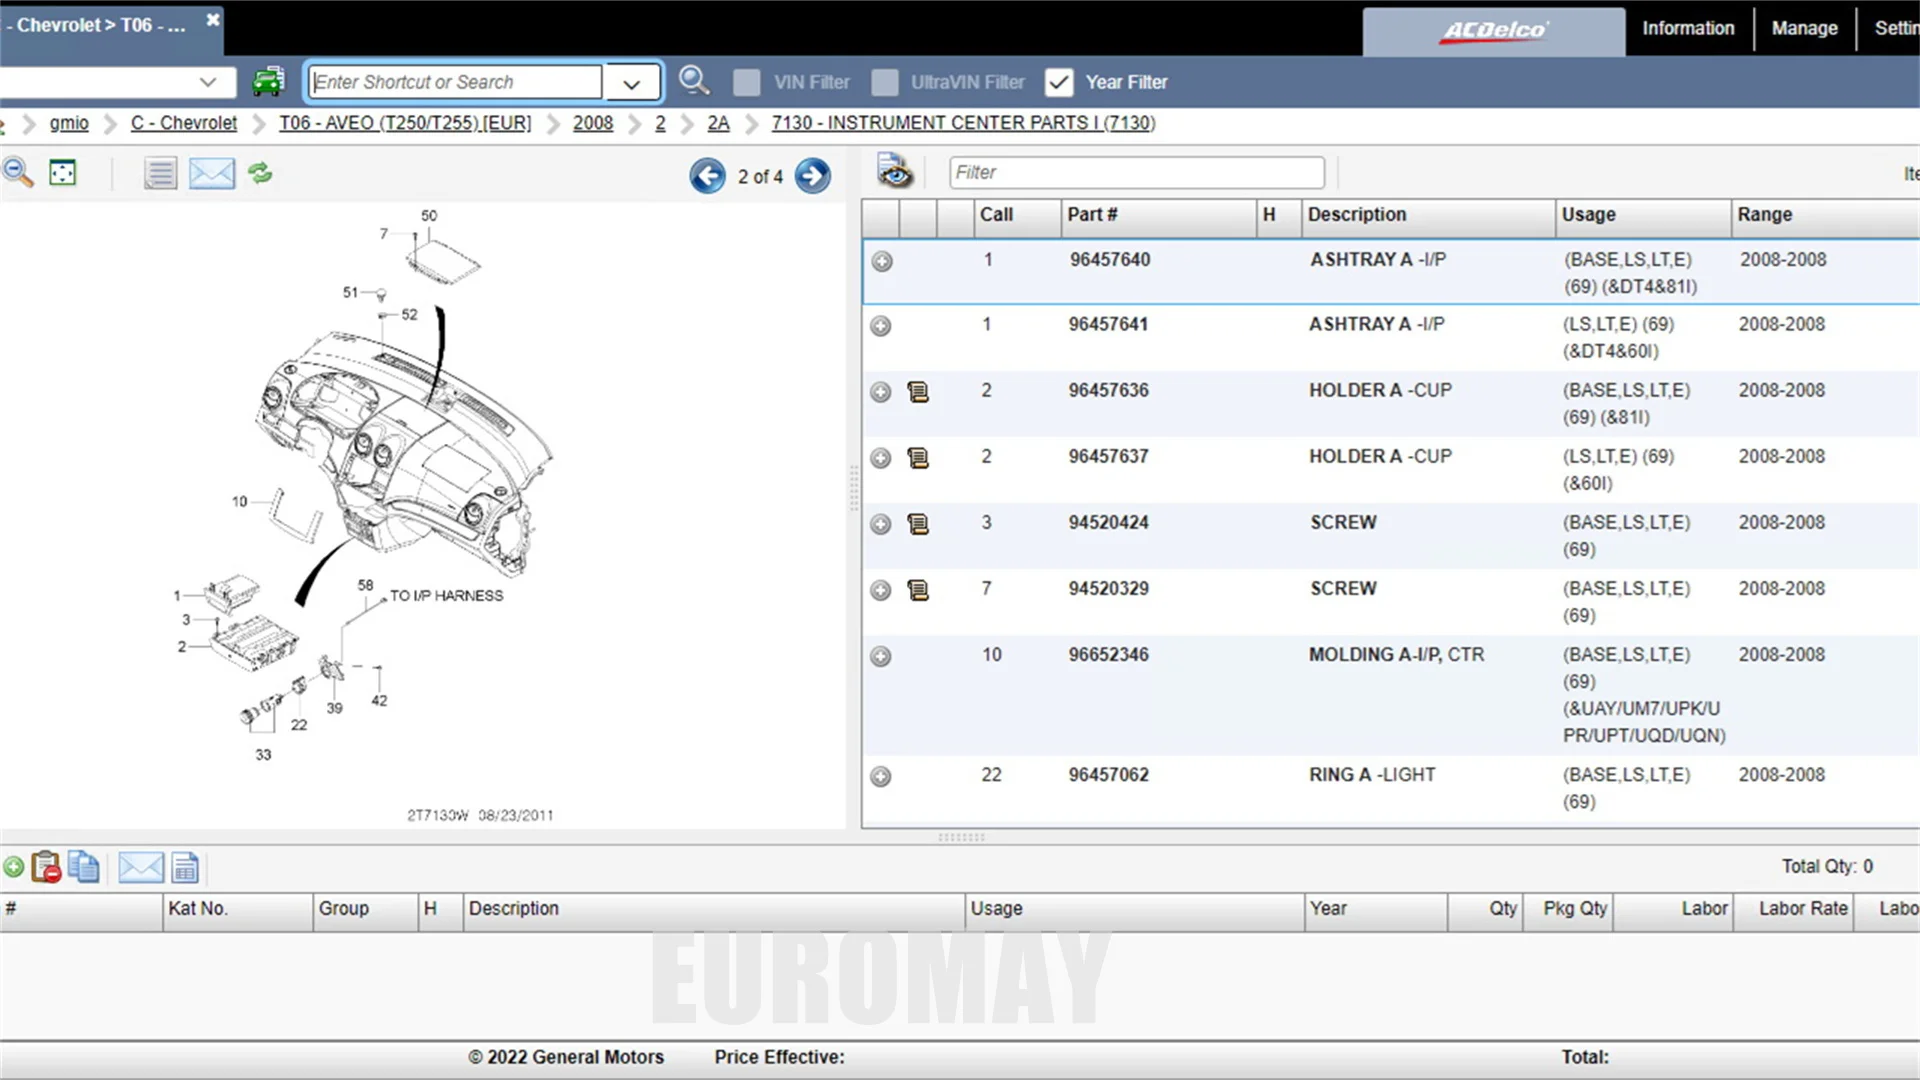
Task: Click the note icon next to HOLDER A -CUP 96457636
Action: (918, 392)
